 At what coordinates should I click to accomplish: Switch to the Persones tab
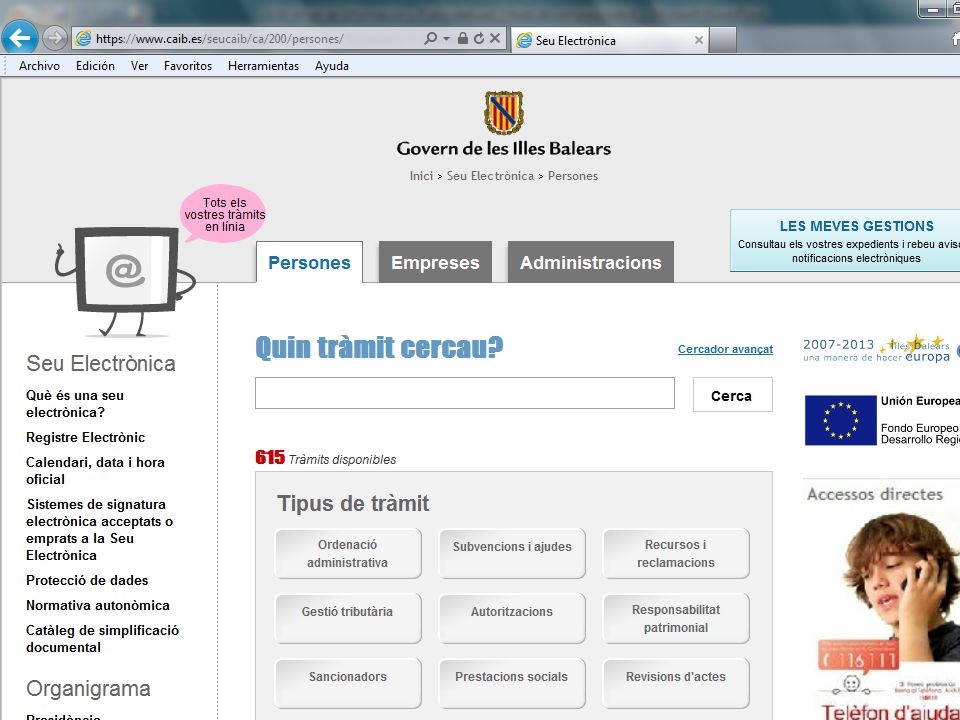(309, 262)
